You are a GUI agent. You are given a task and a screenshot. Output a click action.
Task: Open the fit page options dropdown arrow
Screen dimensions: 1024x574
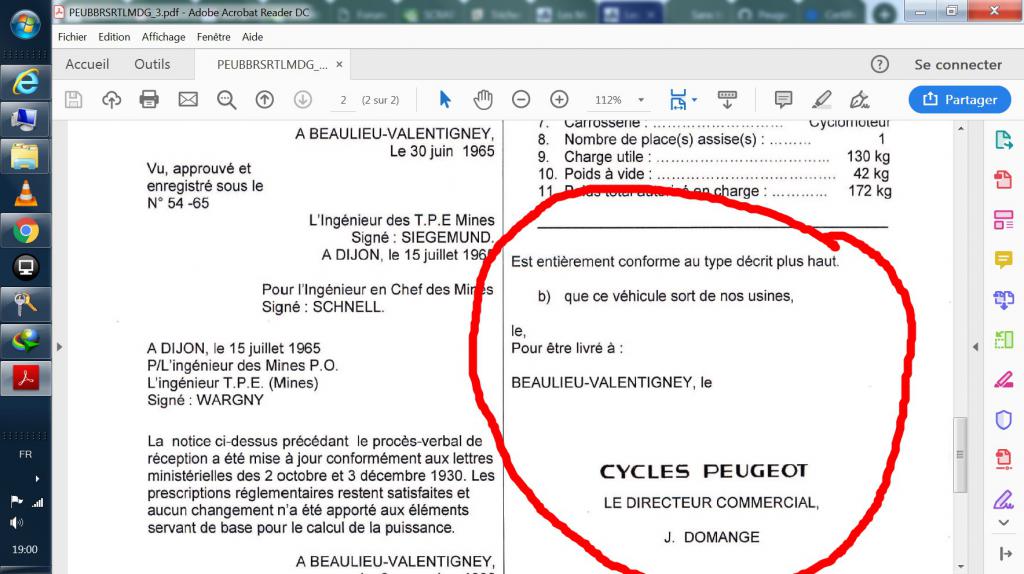[694, 100]
